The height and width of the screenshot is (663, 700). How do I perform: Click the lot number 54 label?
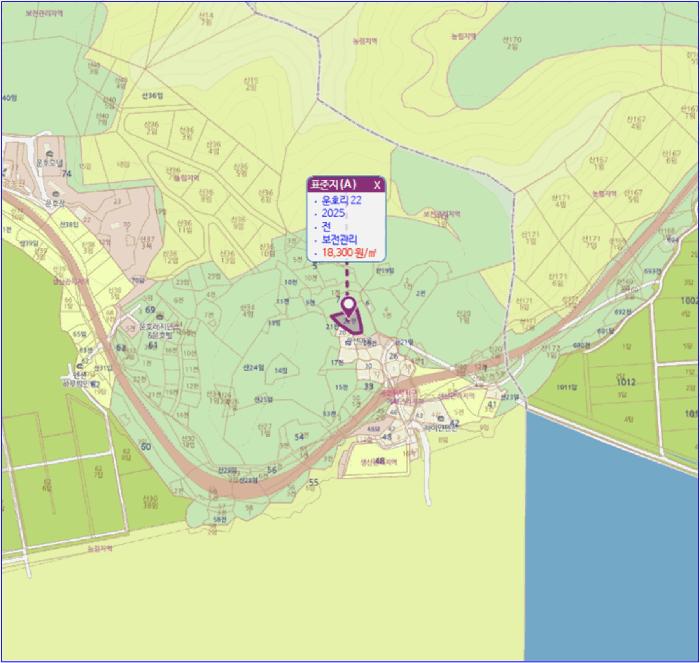(x=299, y=437)
